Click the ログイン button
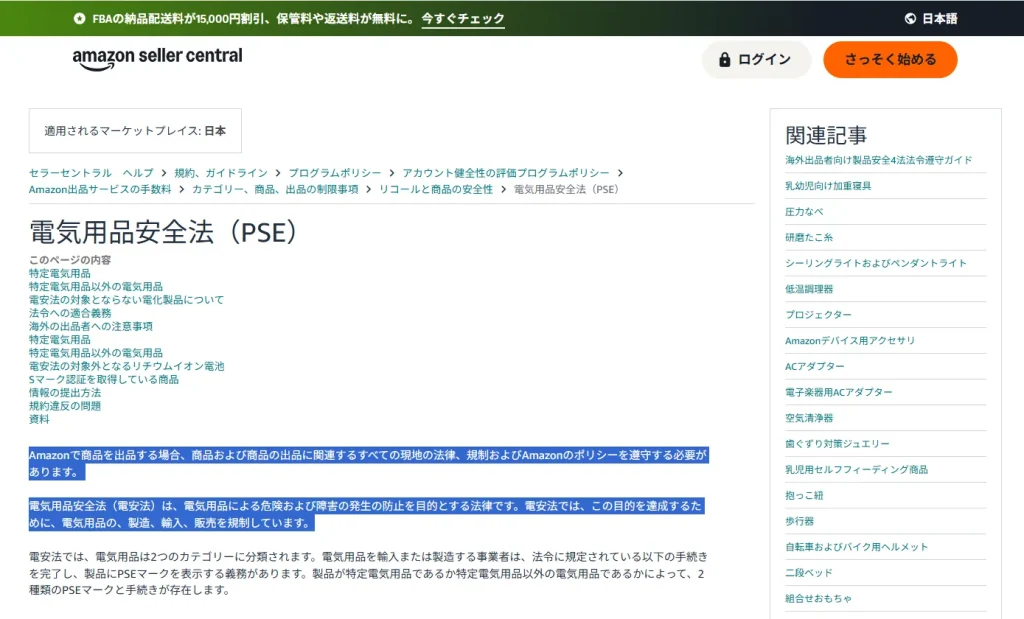Image resolution: width=1024 pixels, height=619 pixels. tap(756, 59)
